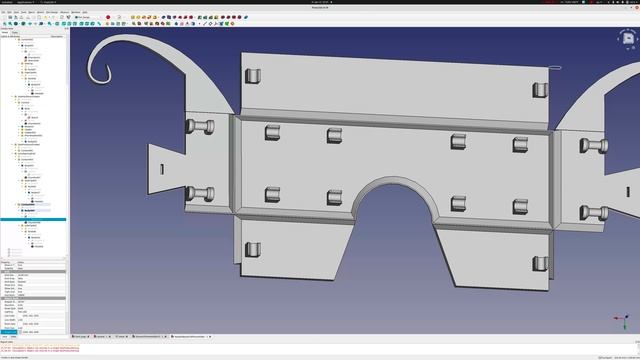Open the View menu

click(x=16, y=12)
